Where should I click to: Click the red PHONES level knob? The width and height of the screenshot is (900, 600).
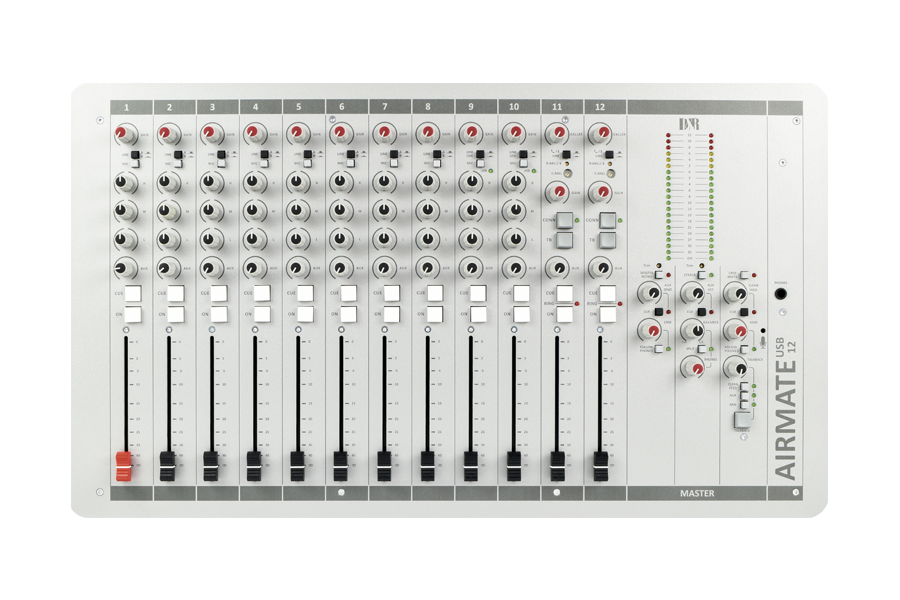(x=695, y=368)
